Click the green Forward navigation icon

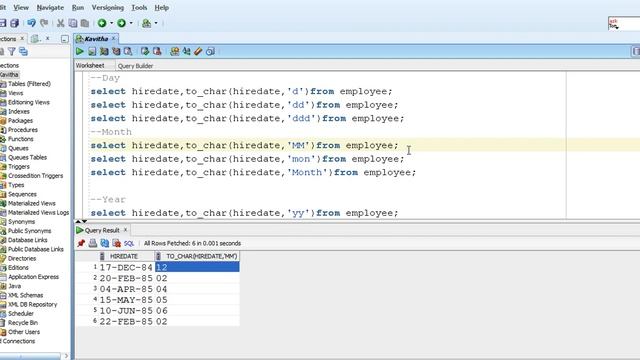coord(121,23)
